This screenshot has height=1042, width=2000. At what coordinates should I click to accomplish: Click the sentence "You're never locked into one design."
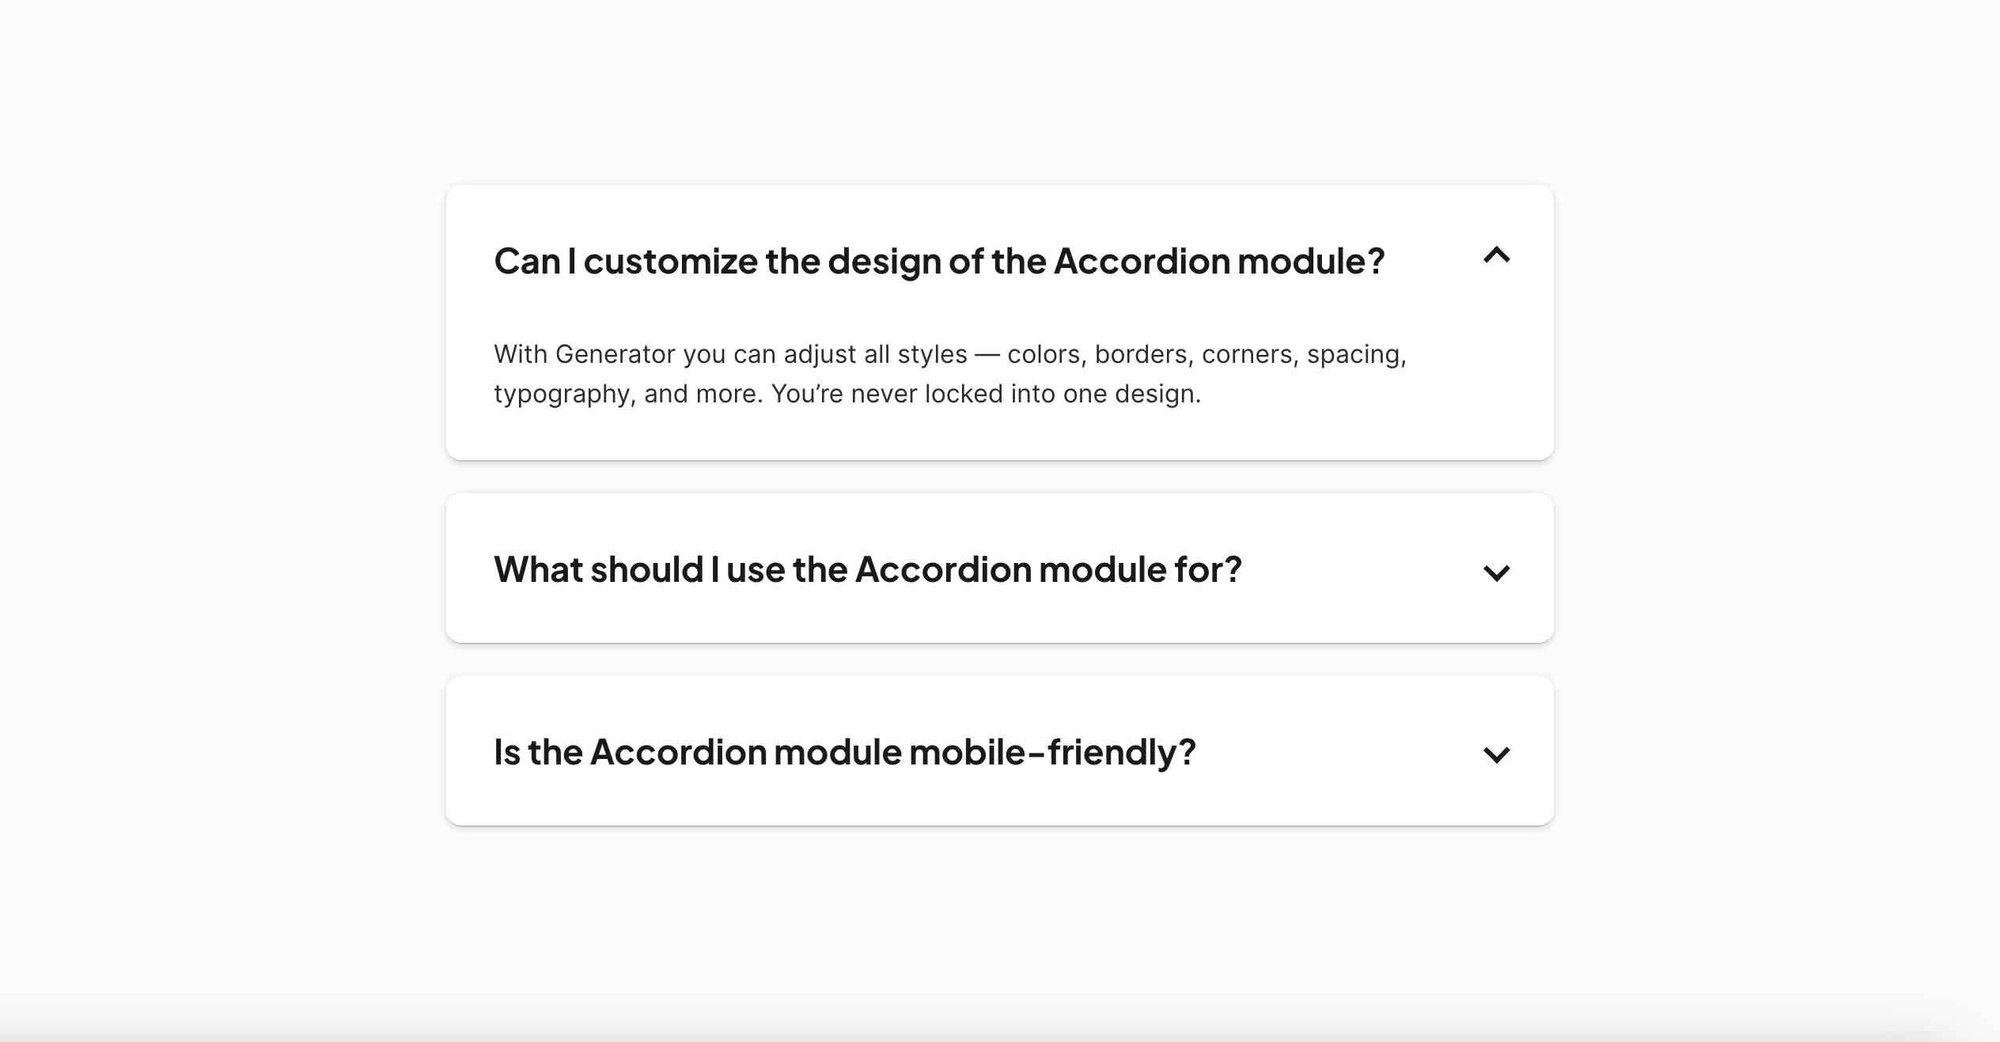[985, 394]
